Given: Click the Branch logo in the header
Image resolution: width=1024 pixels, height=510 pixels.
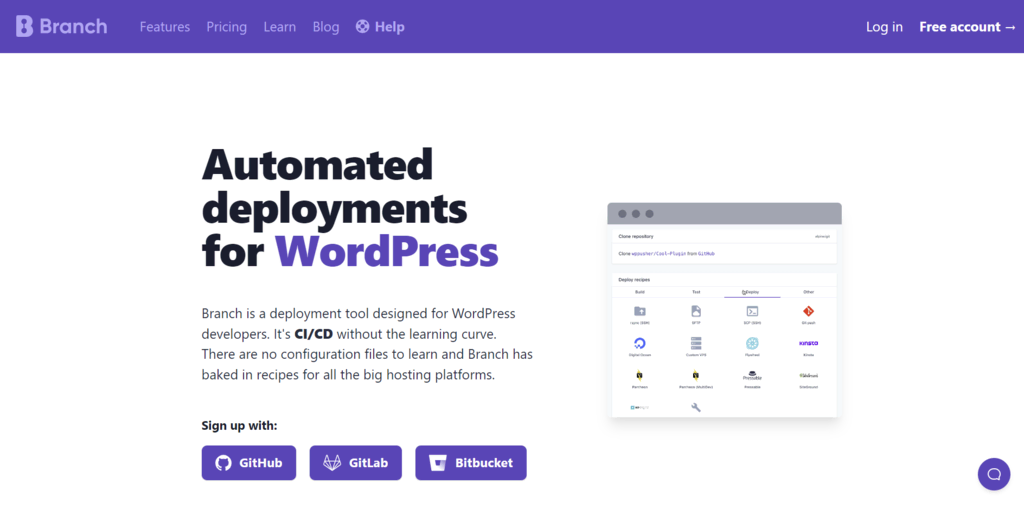Looking at the screenshot, I should pyautogui.click(x=62, y=26).
